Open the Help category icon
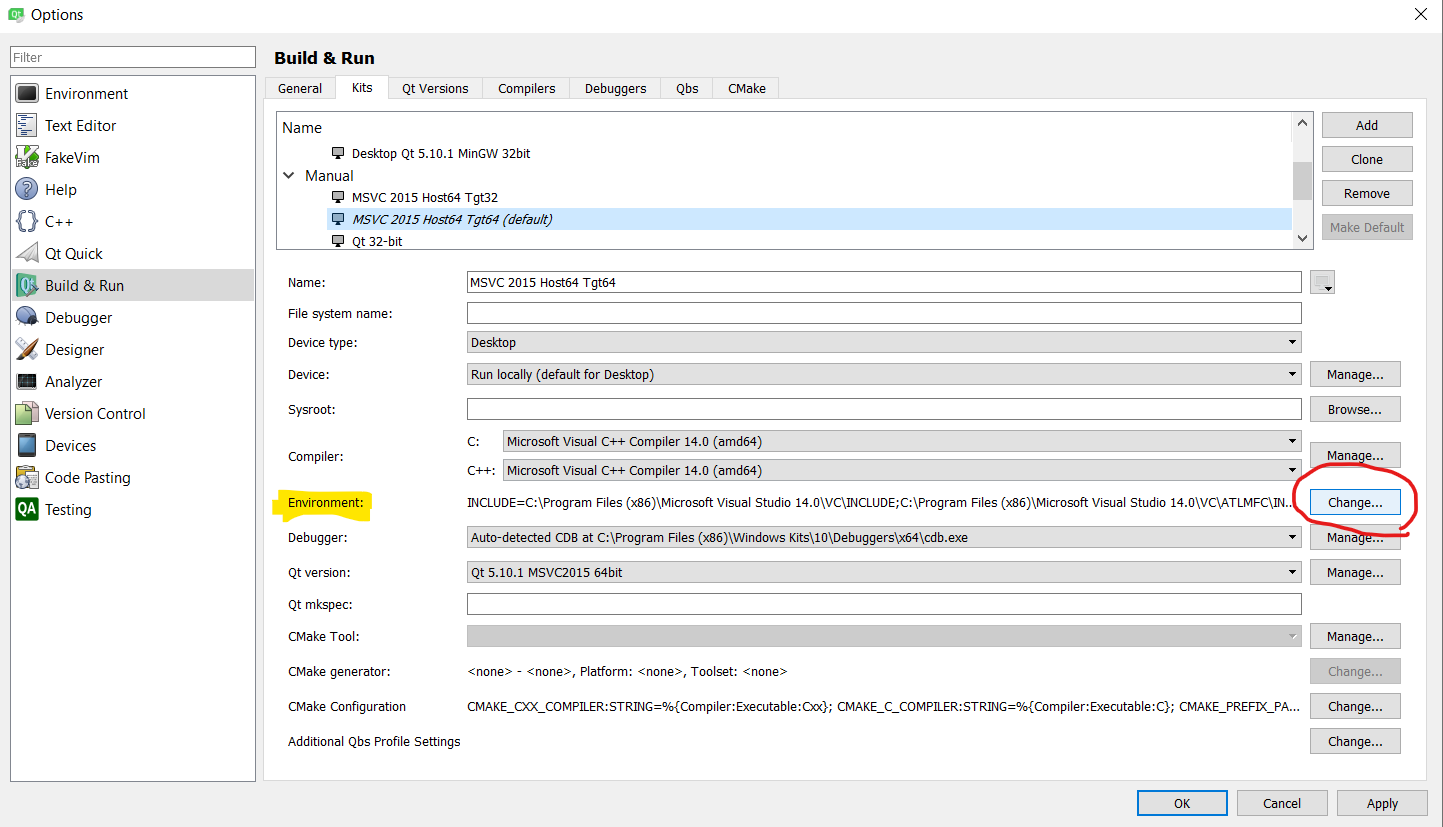This screenshot has width=1443, height=827. click(x=27, y=189)
